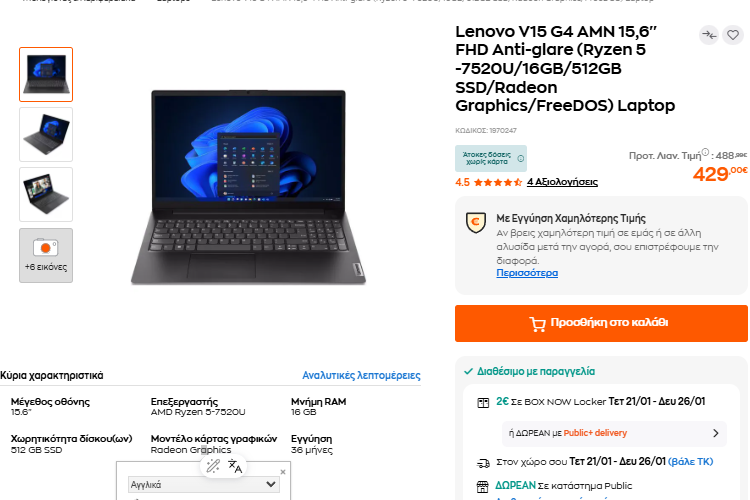The width and height of the screenshot is (750, 500).
Task: Click the translate icon in popup toolbar
Action: click(x=234, y=466)
